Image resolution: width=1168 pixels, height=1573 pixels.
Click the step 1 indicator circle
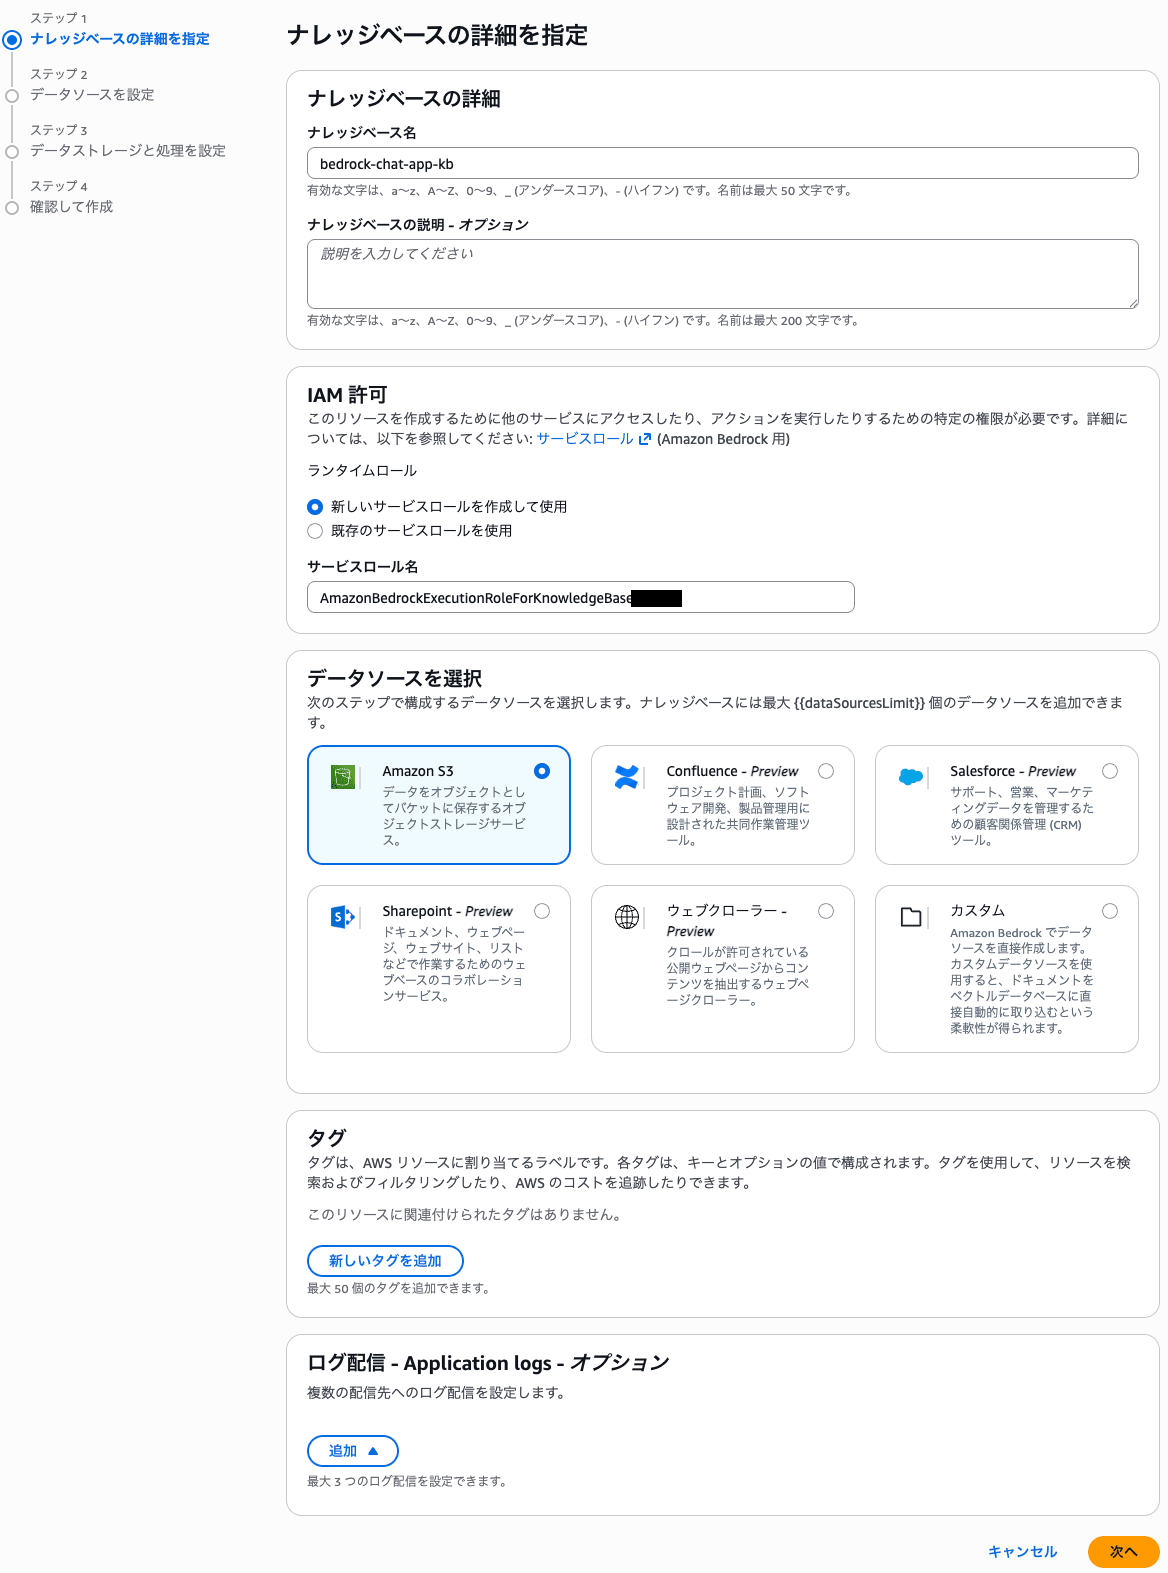click(x=12, y=40)
